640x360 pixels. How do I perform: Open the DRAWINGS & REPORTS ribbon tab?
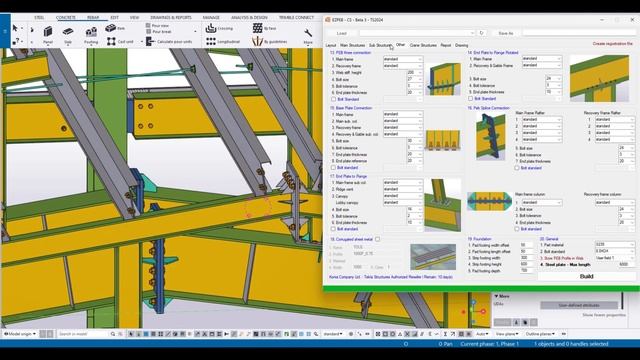tap(171, 18)
